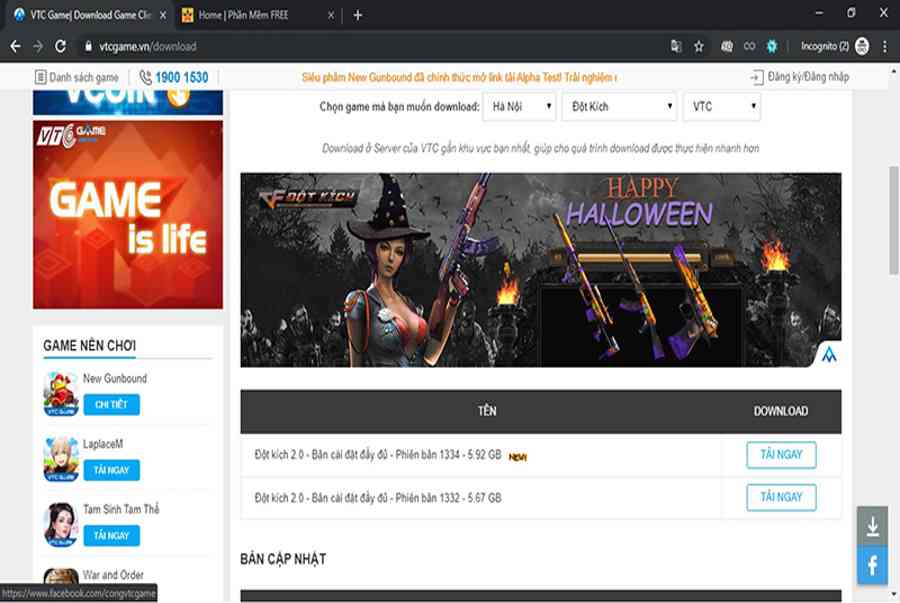The image size is (900, 603).
Task: Open the blue gear extension icon
Action: click(x=772, y=46)
